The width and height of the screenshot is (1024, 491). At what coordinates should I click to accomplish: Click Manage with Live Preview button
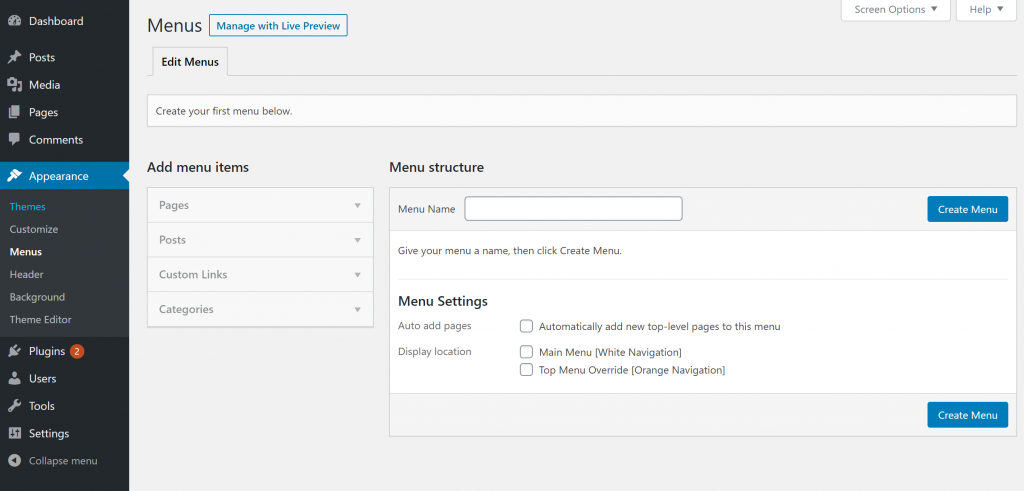[278, 25]
